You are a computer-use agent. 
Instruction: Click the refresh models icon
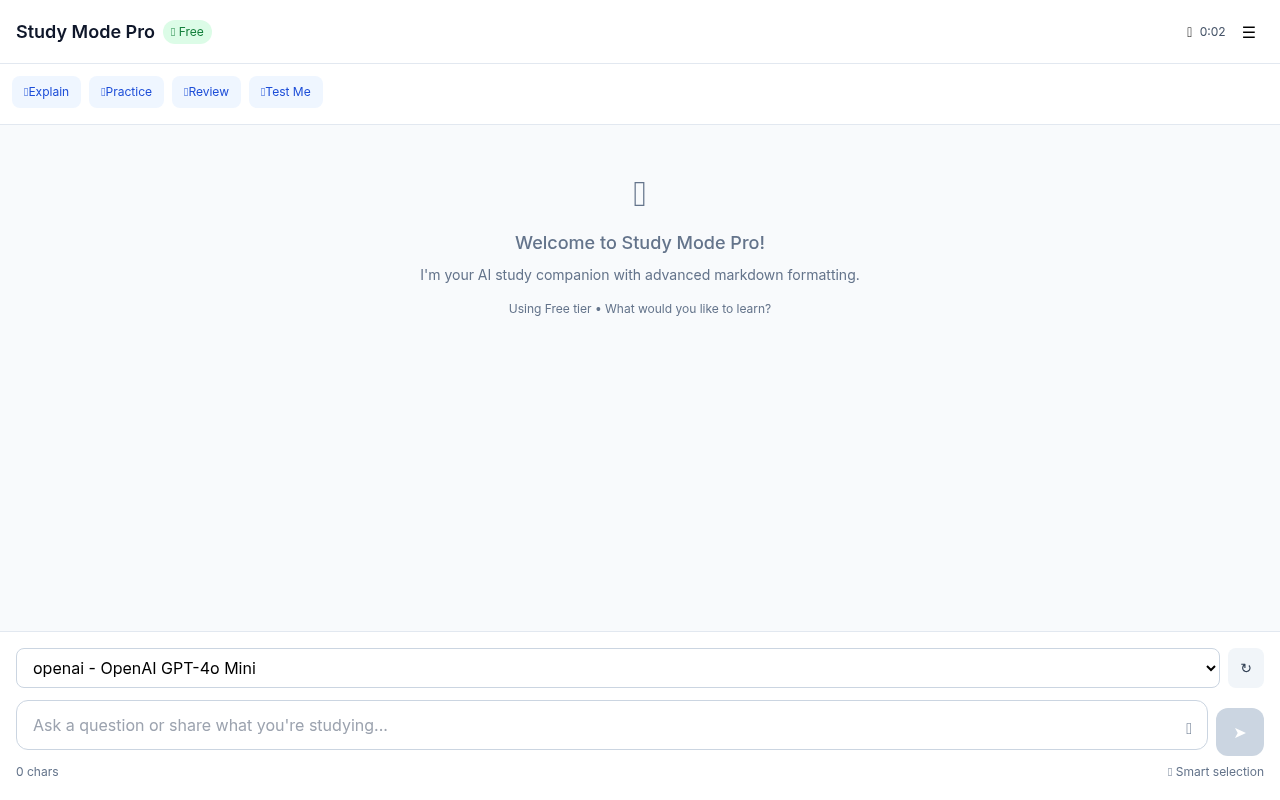(1246, 667)
